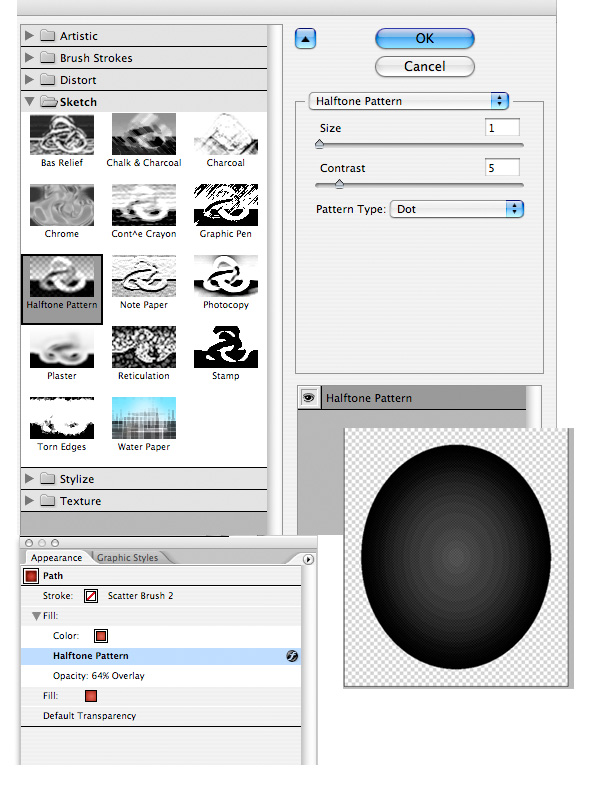Click the Brush Strokes folder icon
The width and height of the screenshot is (600, 800).
pos(47,57)
